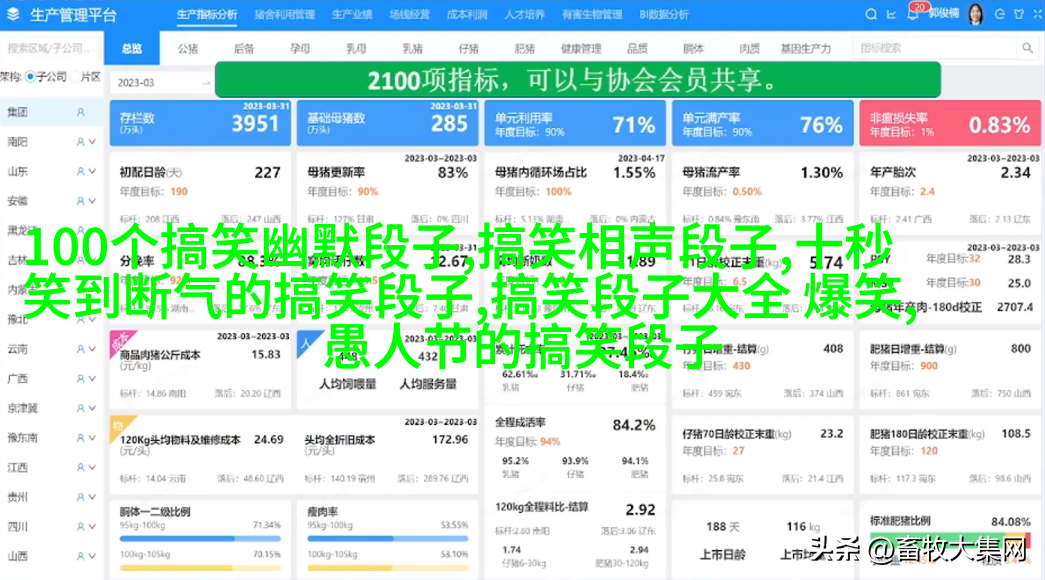Switch to the 公猪 tab
This screenshot has width=1045, height=580.
pyautogui.click(x=188, y=48)
